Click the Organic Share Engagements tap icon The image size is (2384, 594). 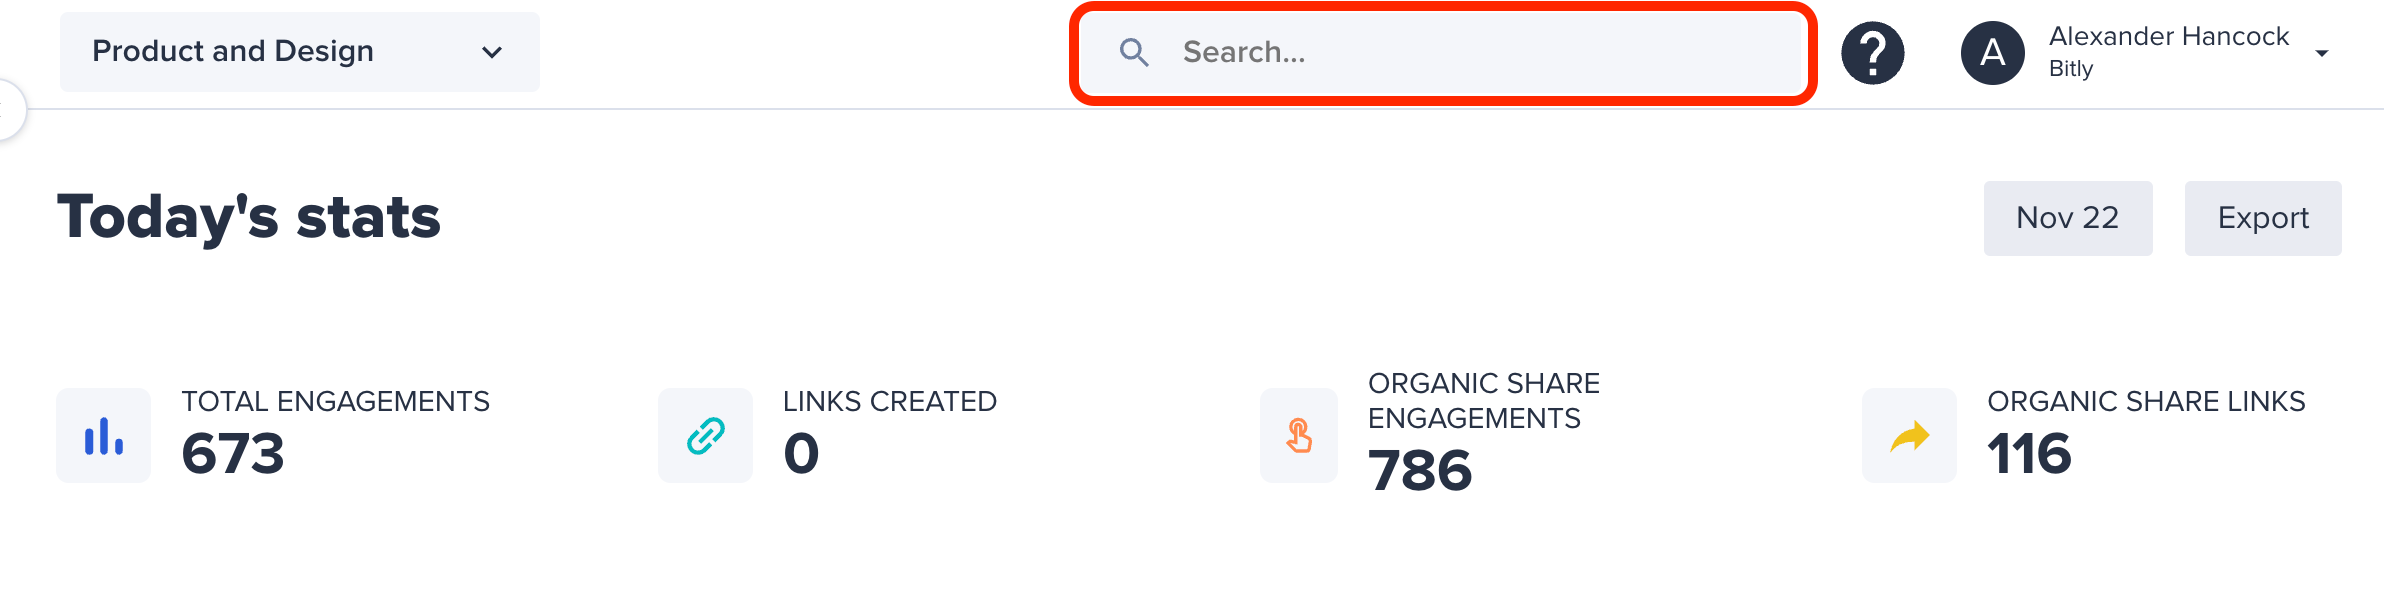[1299, 435]
